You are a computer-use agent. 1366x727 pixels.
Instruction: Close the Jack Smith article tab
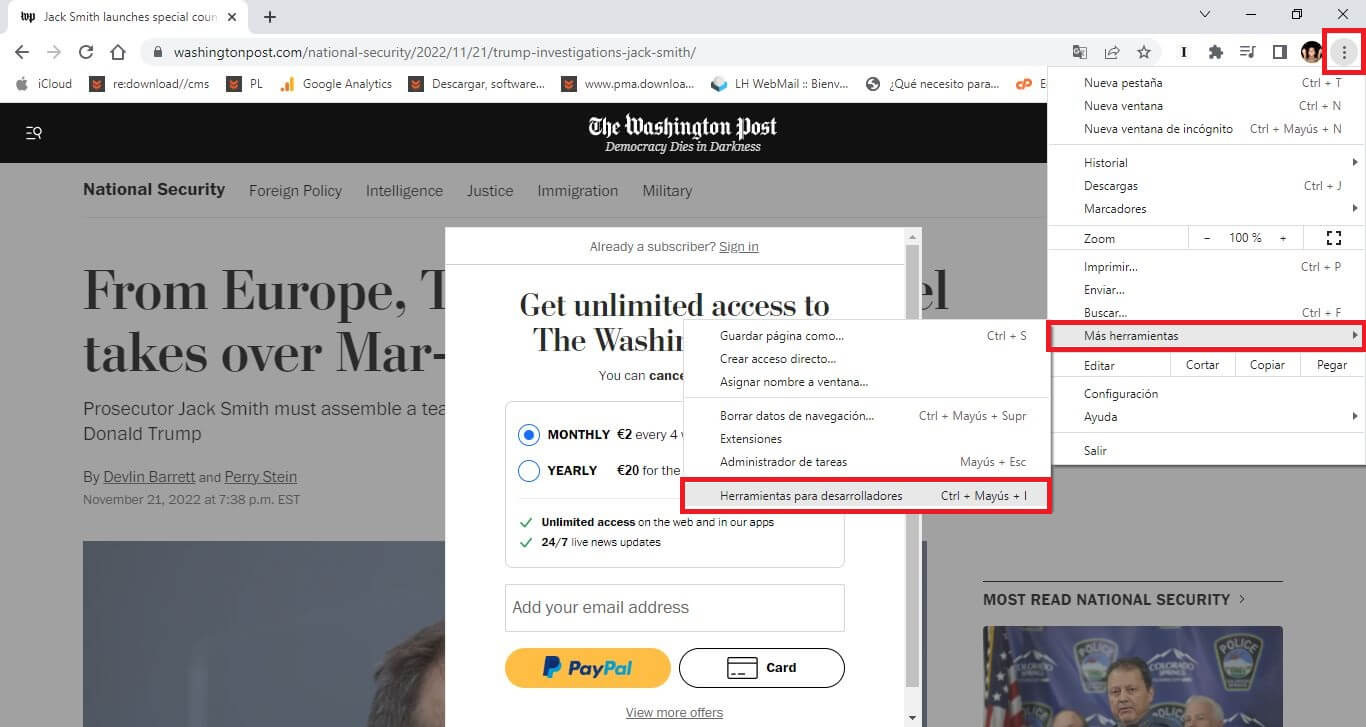[x=233, y=17]
